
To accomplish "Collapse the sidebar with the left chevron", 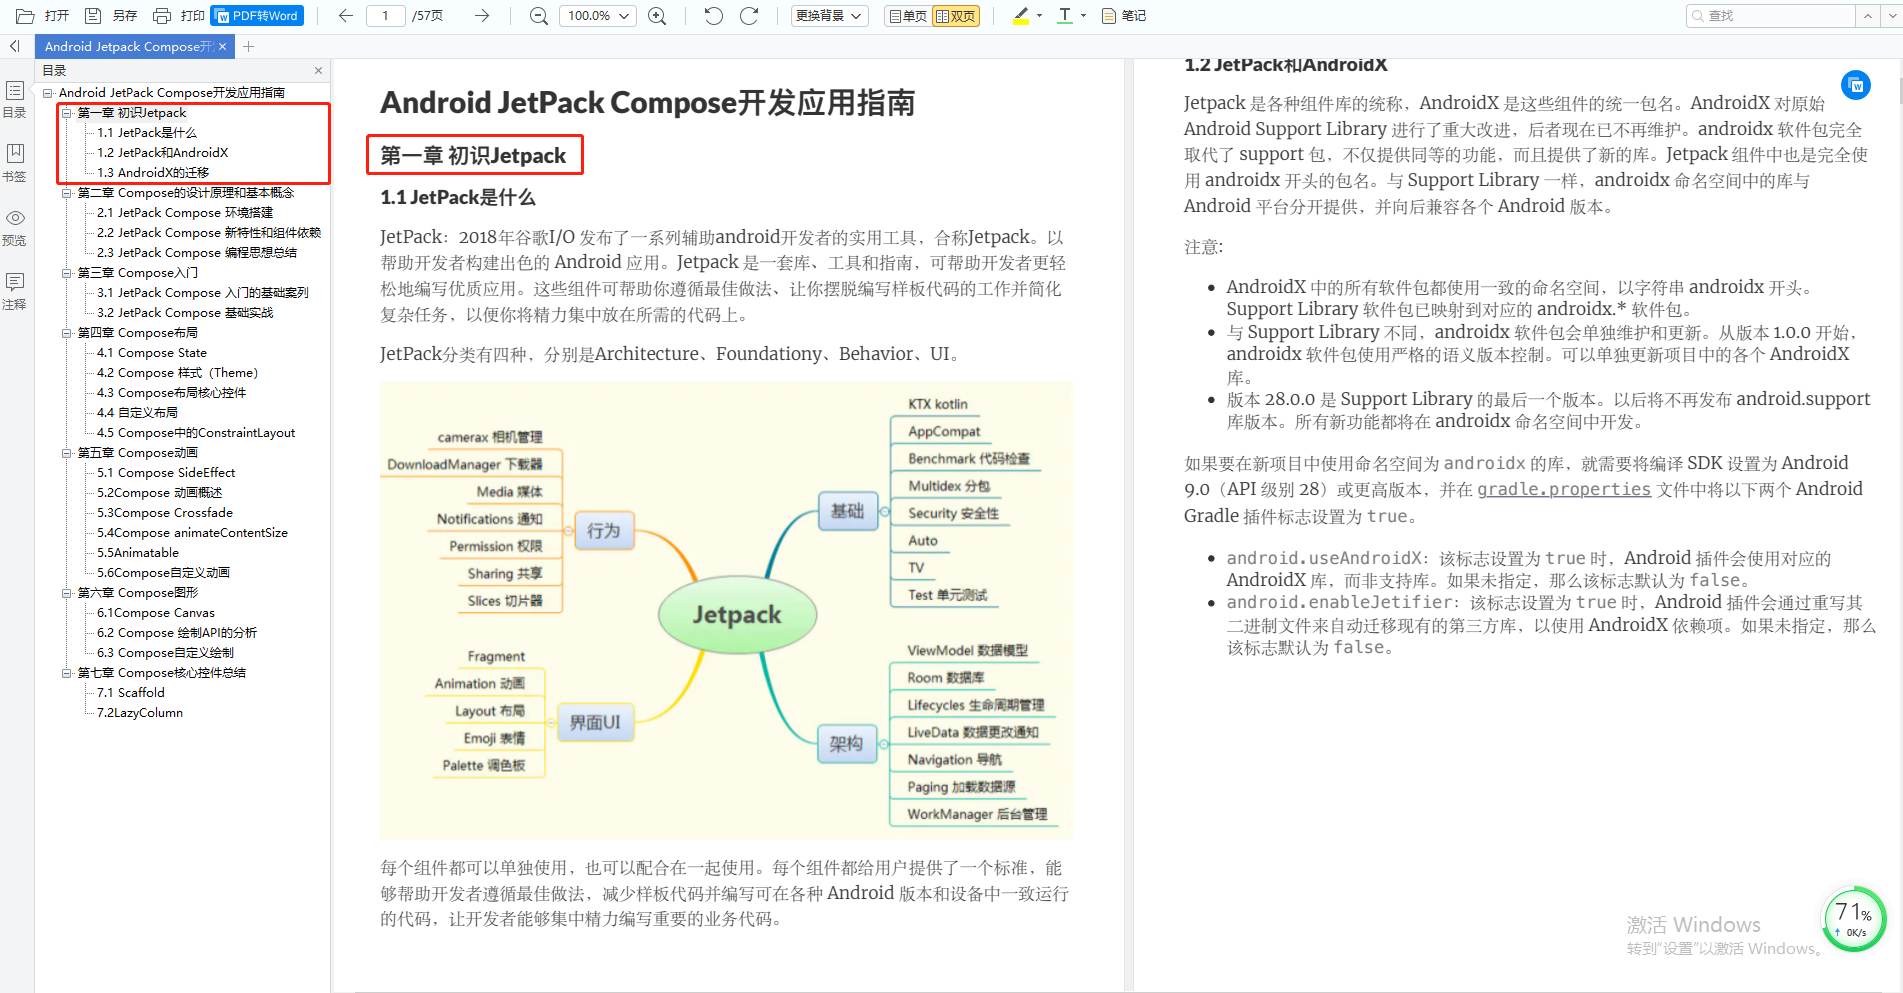I will (14, 46).
